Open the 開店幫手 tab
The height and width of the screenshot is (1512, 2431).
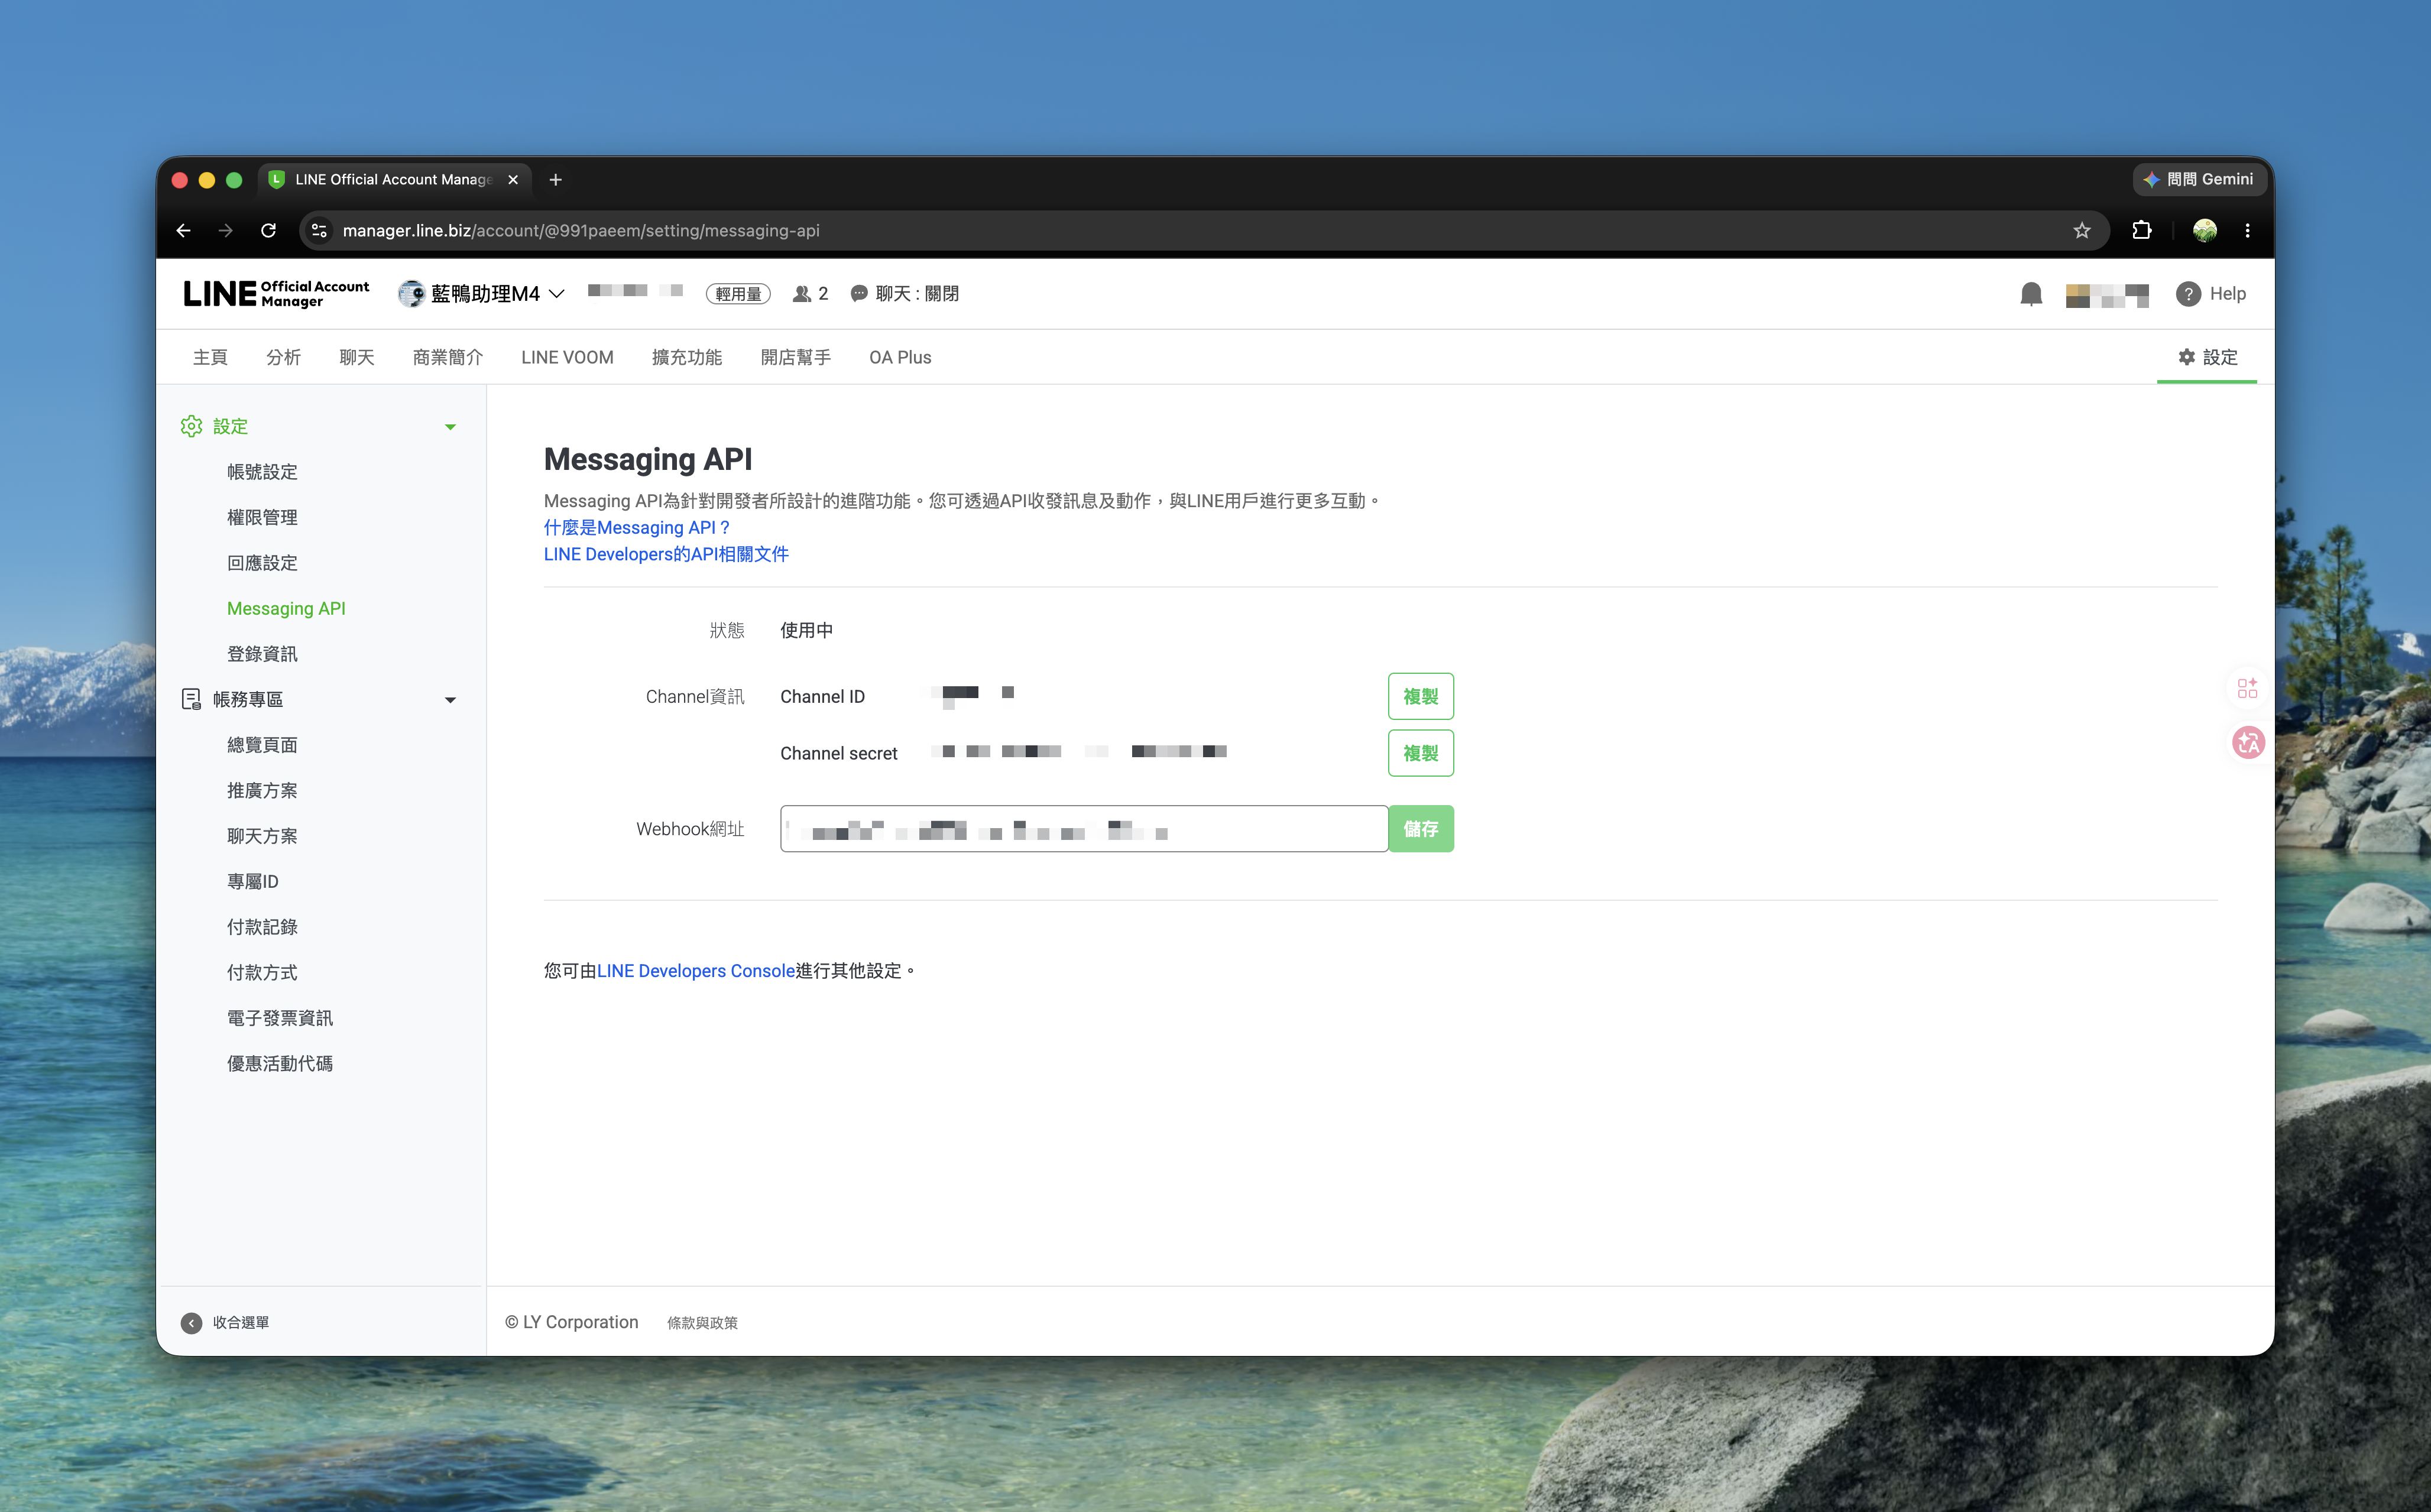(796, 357)
